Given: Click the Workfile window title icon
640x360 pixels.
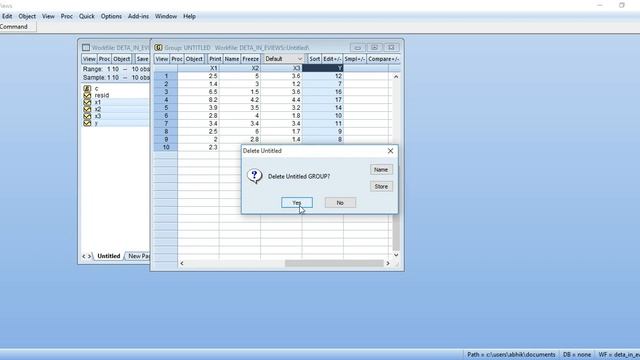Looking at the screenshot, I should coord(86,47).
